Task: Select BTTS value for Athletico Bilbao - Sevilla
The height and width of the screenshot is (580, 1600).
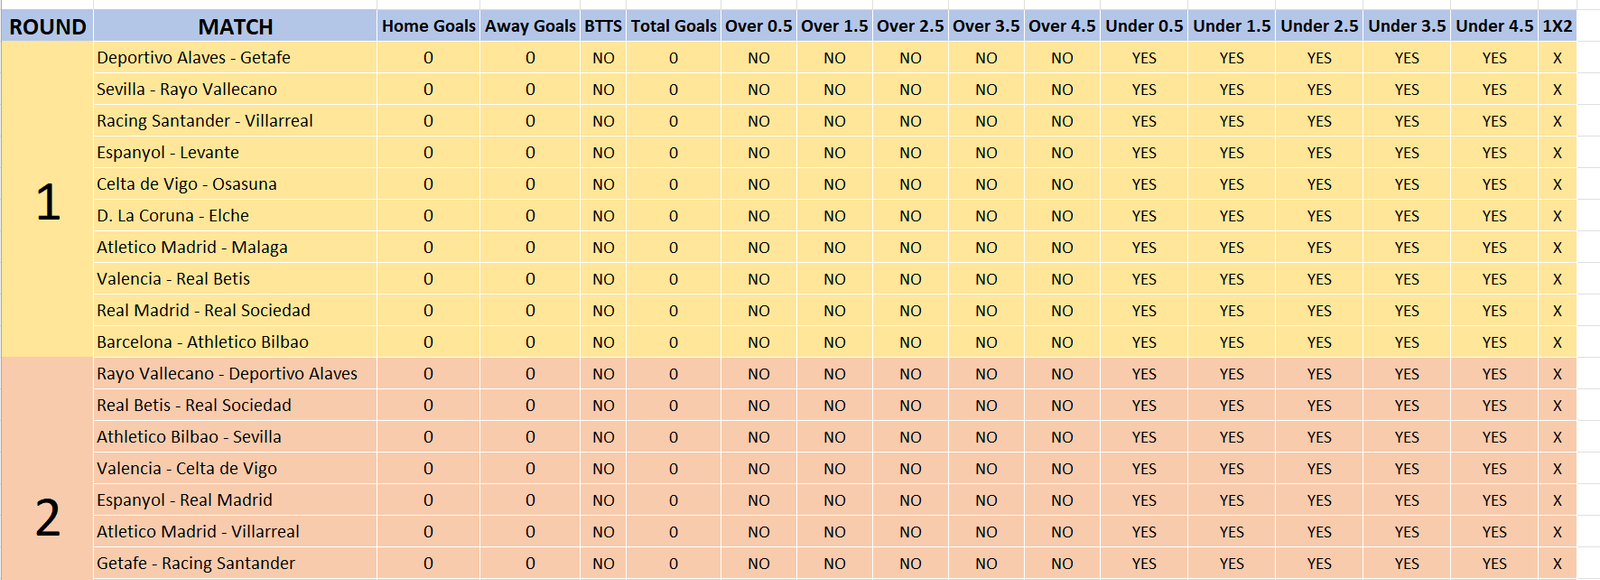Action: click(x=603, y=437)
